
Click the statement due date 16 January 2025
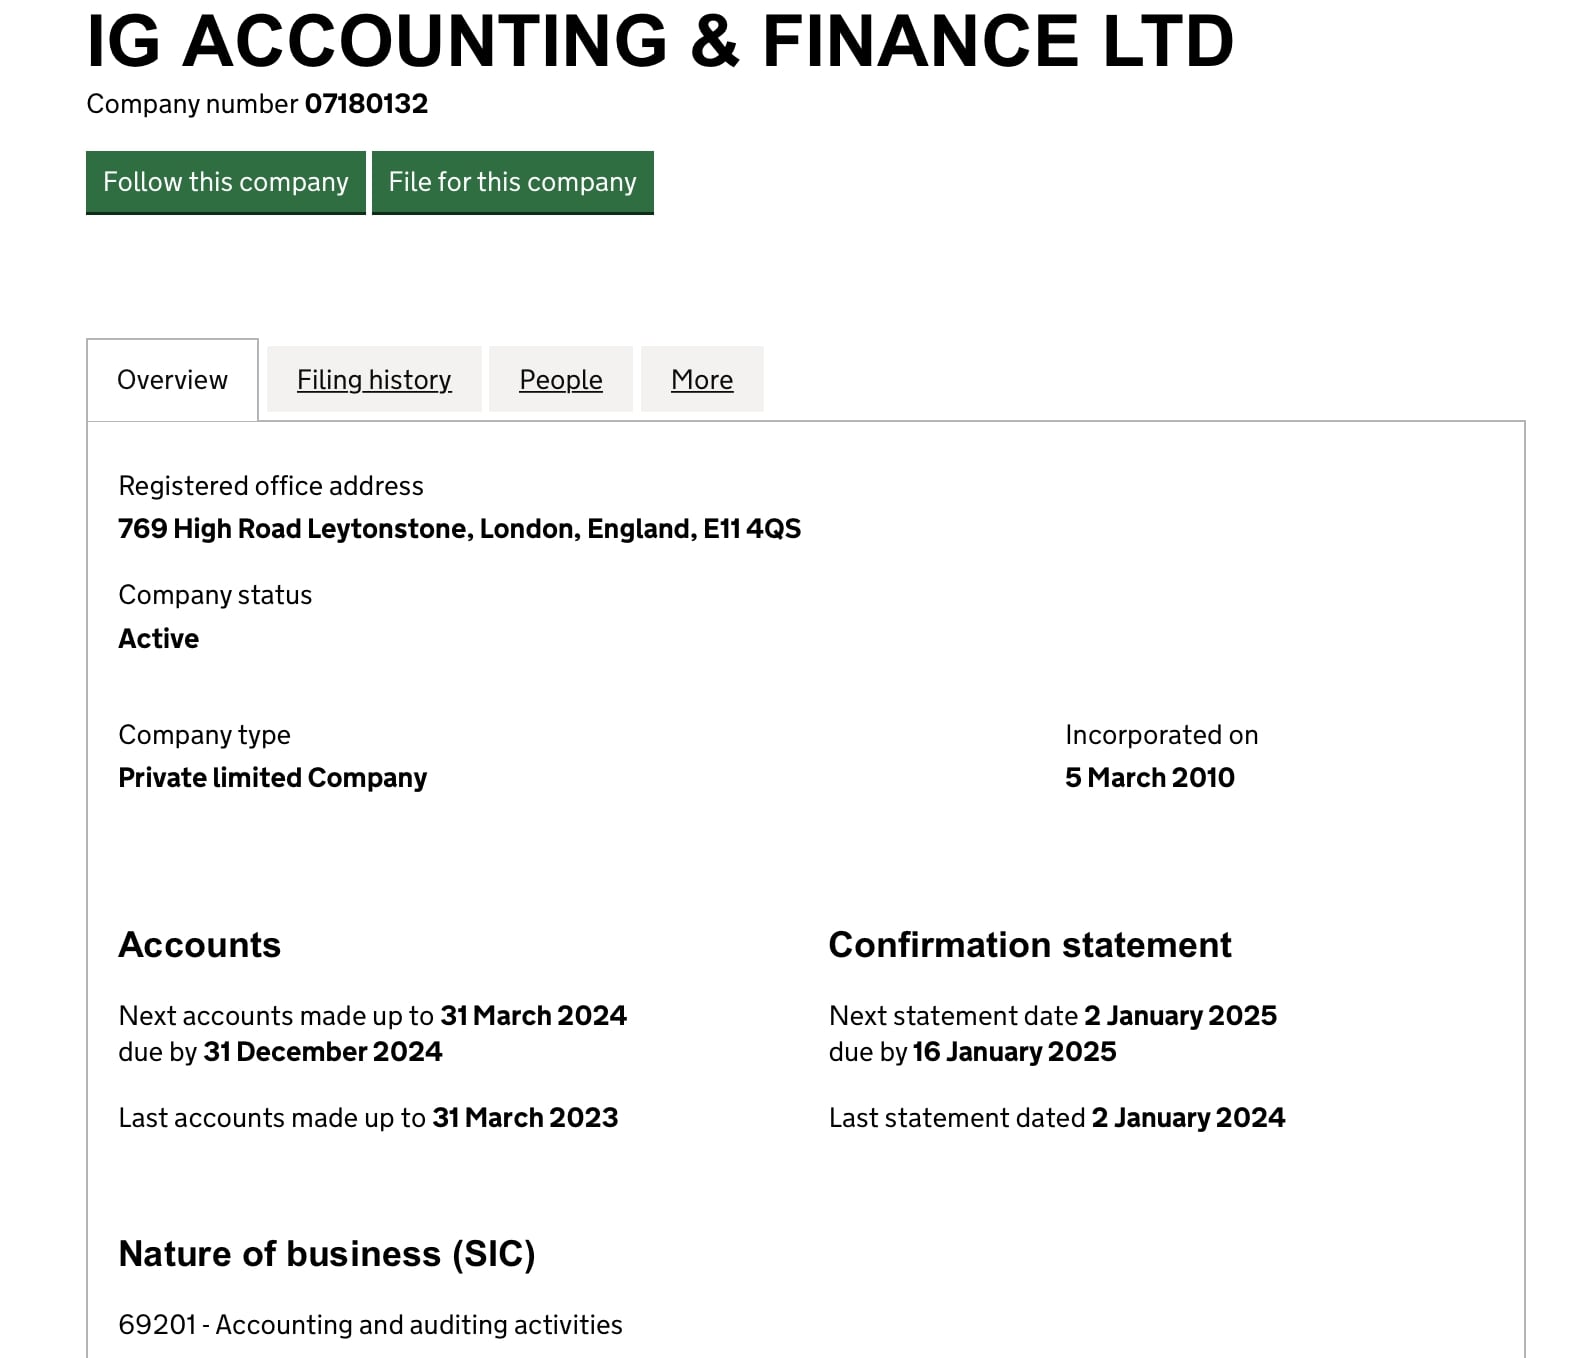(x=1014, y=1052)
